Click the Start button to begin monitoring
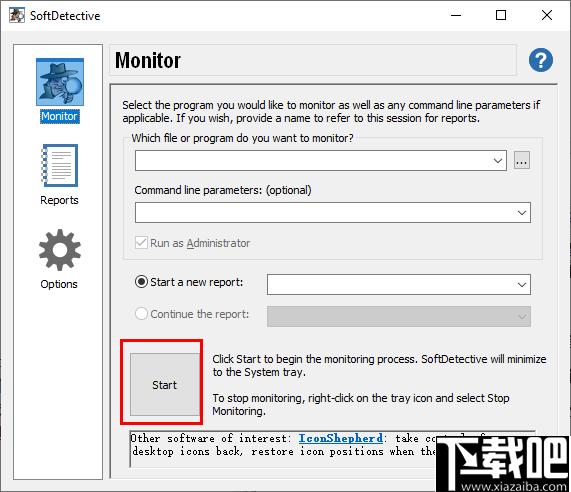Viewport: 571px width, 492px height. point(165,384)
